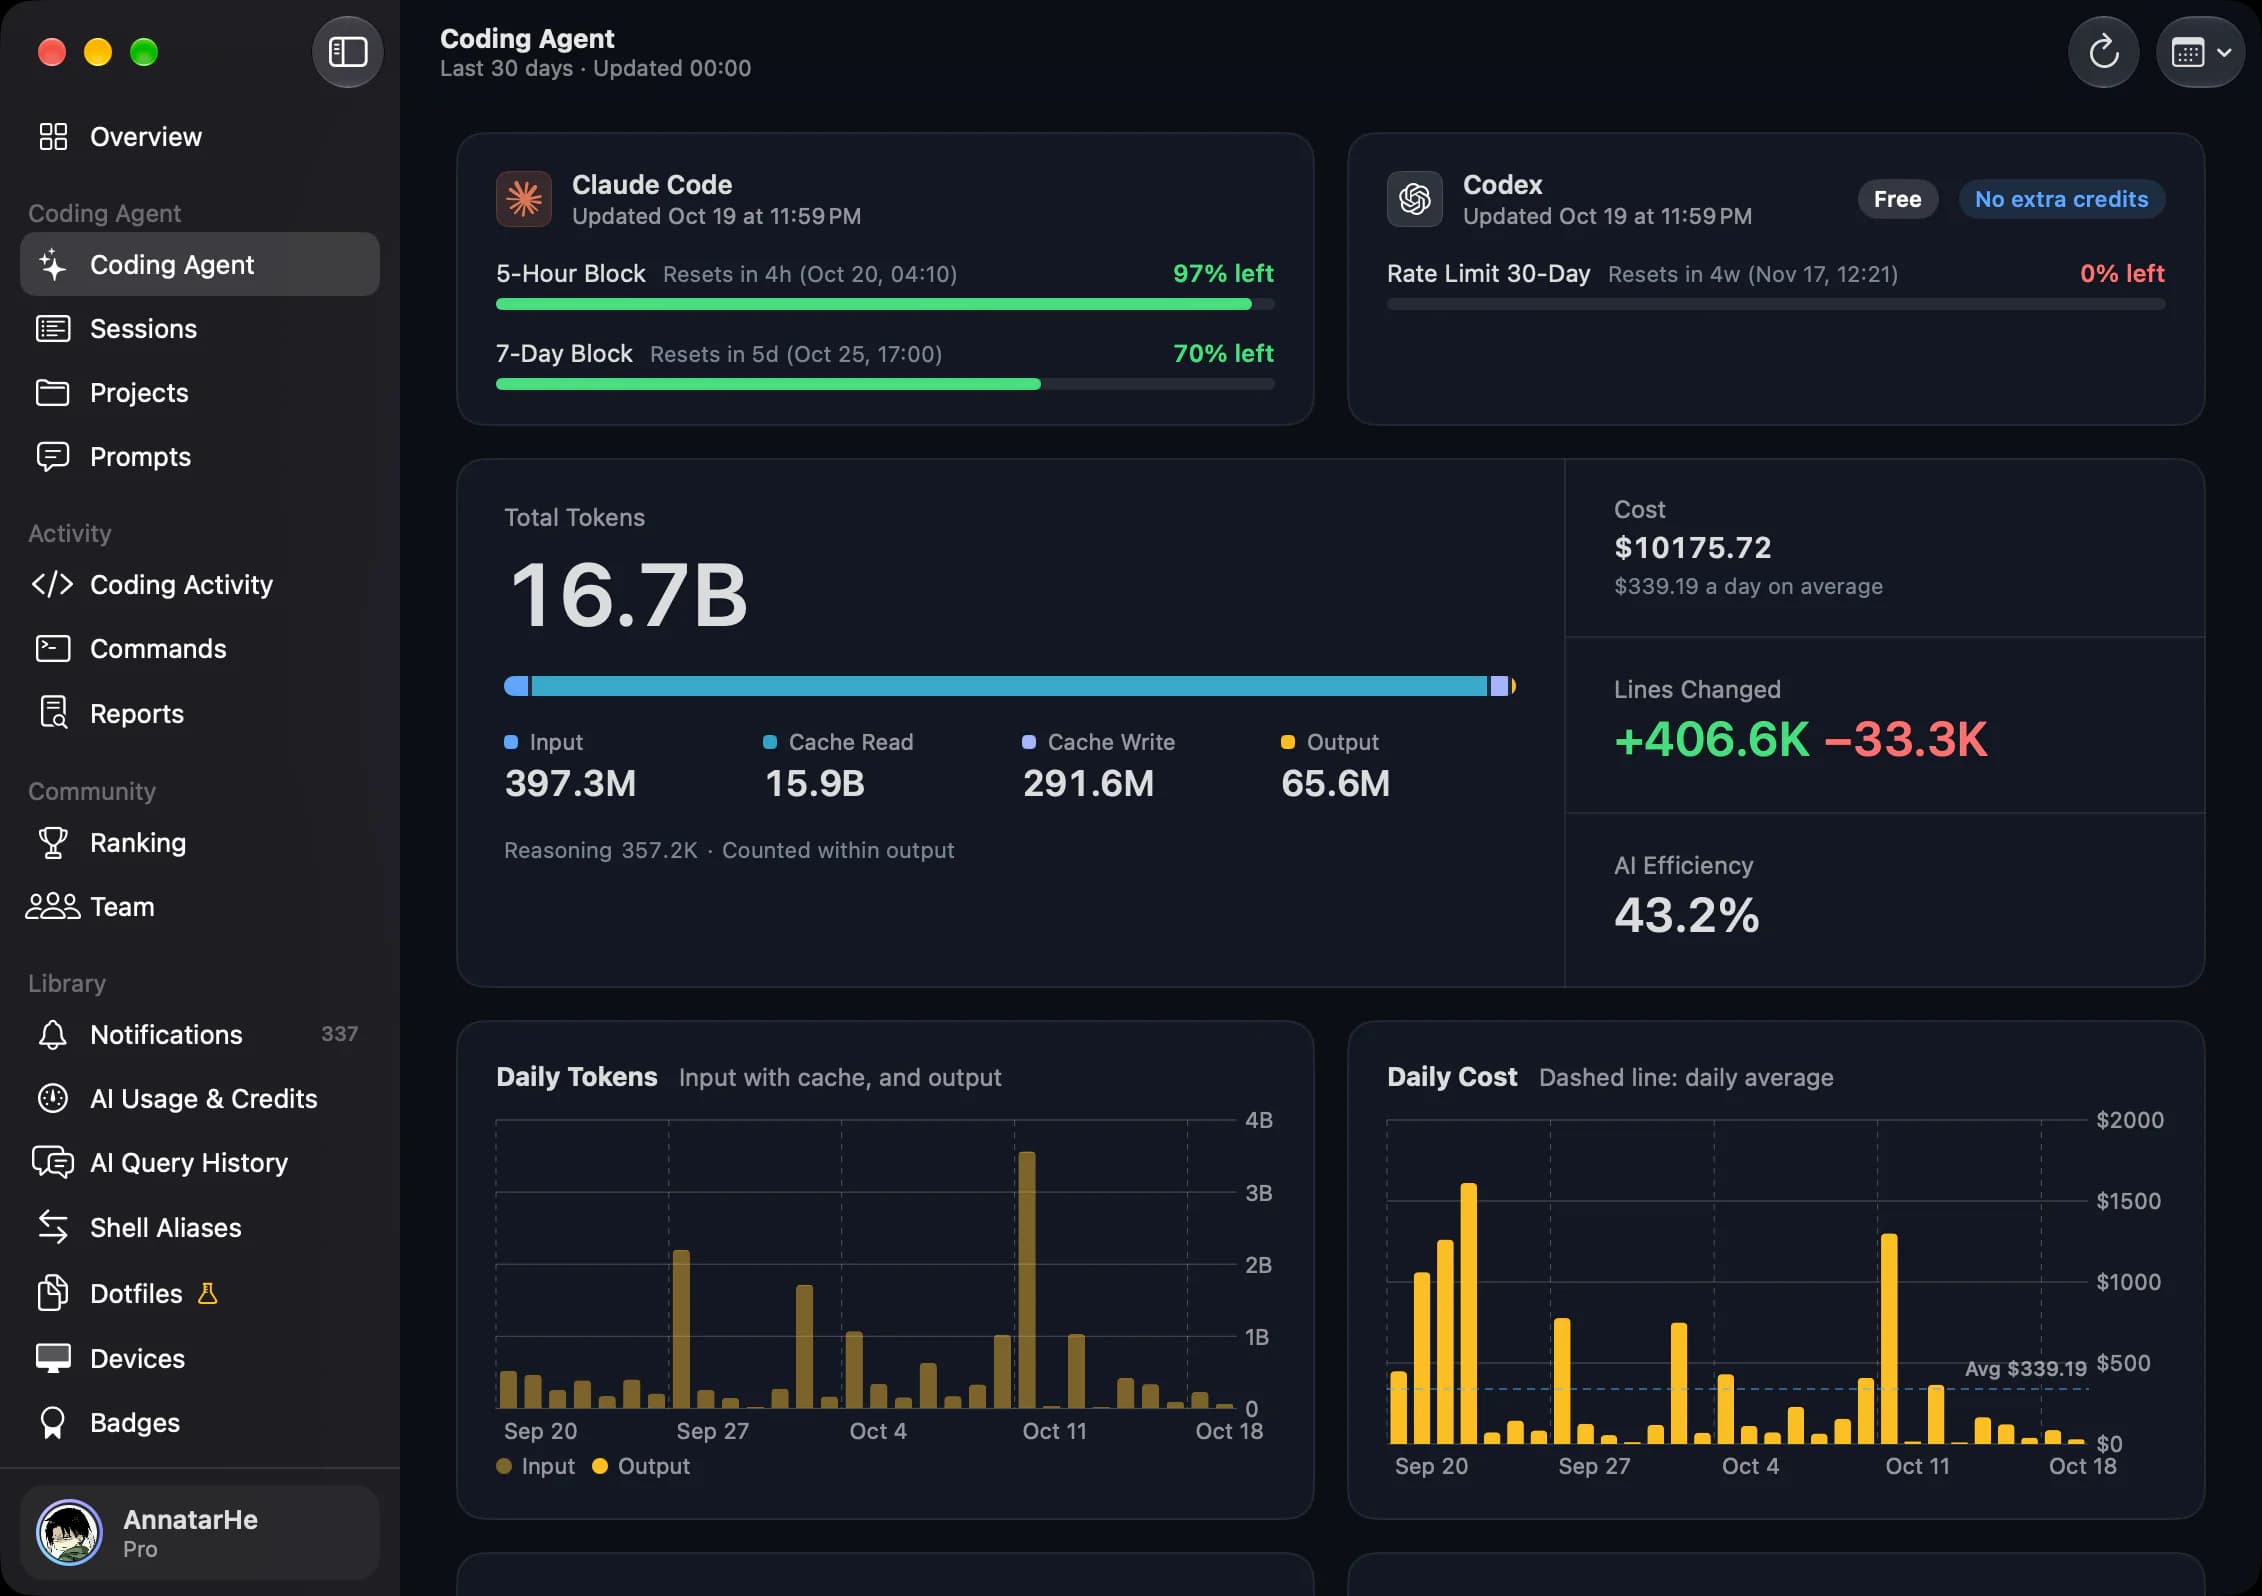Click the AI Query History chat icon
Screen dimensions: 2262x1596
tap(53, 1162)
